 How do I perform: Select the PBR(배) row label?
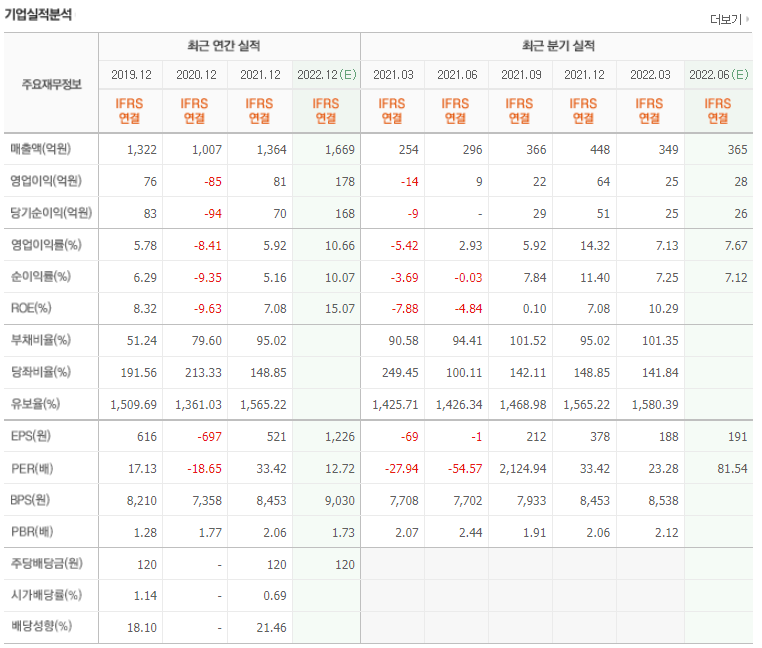[x=32, y=532]
